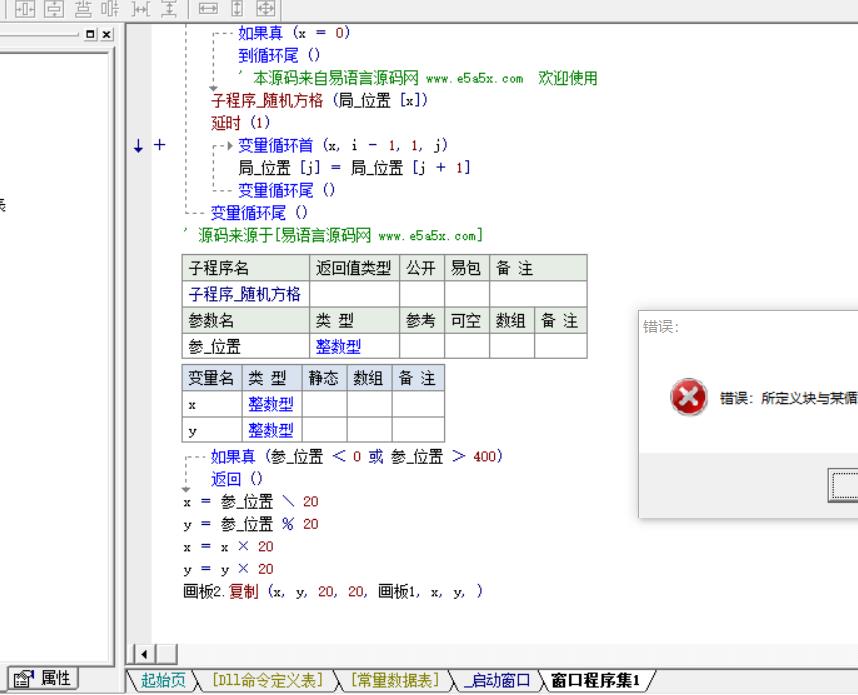Switch to the [Dll命令定义表] tab
The image size is (858, 695).
267,680
